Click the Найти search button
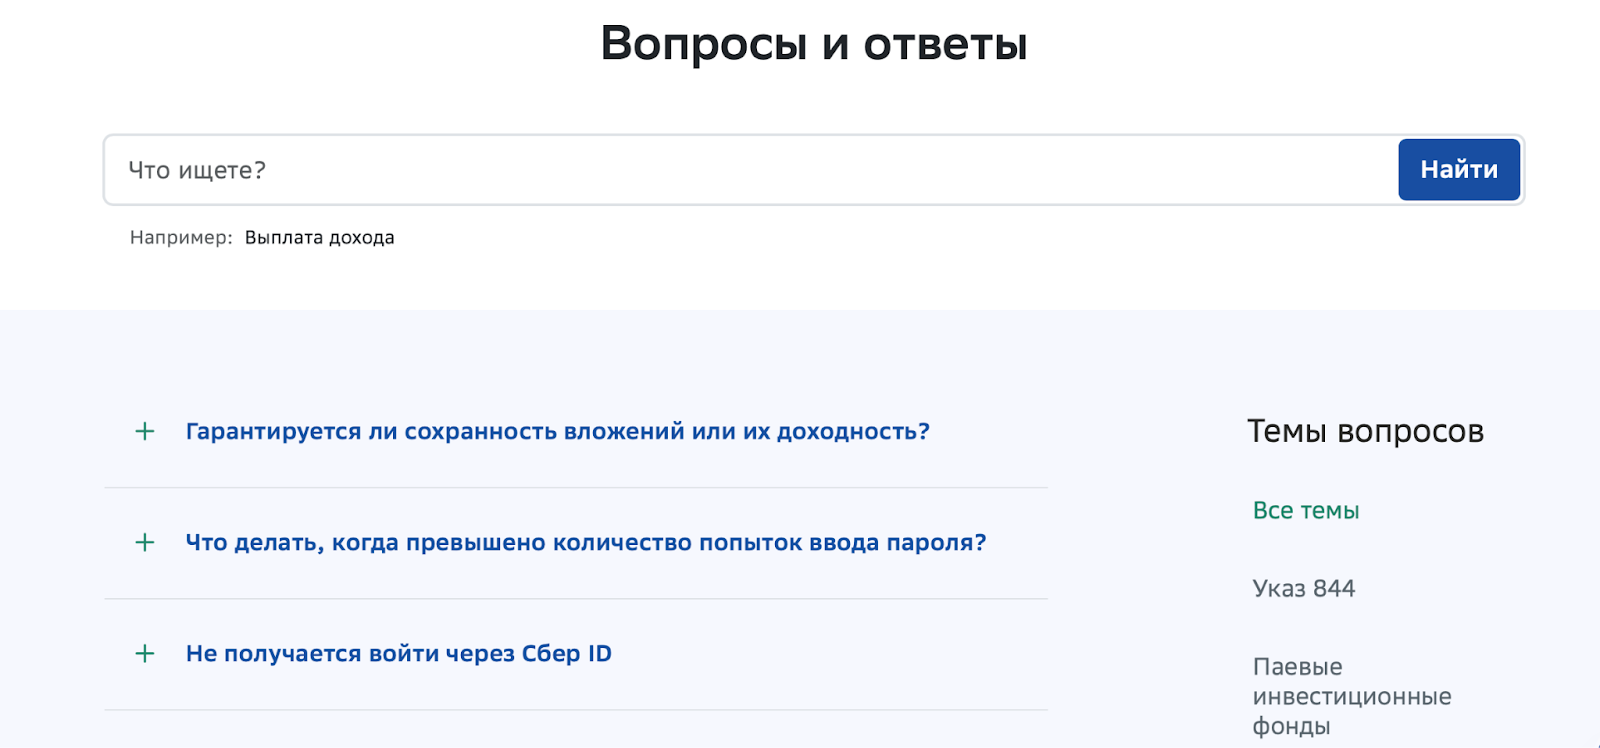Screen dimensions: 1600x748 1458,169
